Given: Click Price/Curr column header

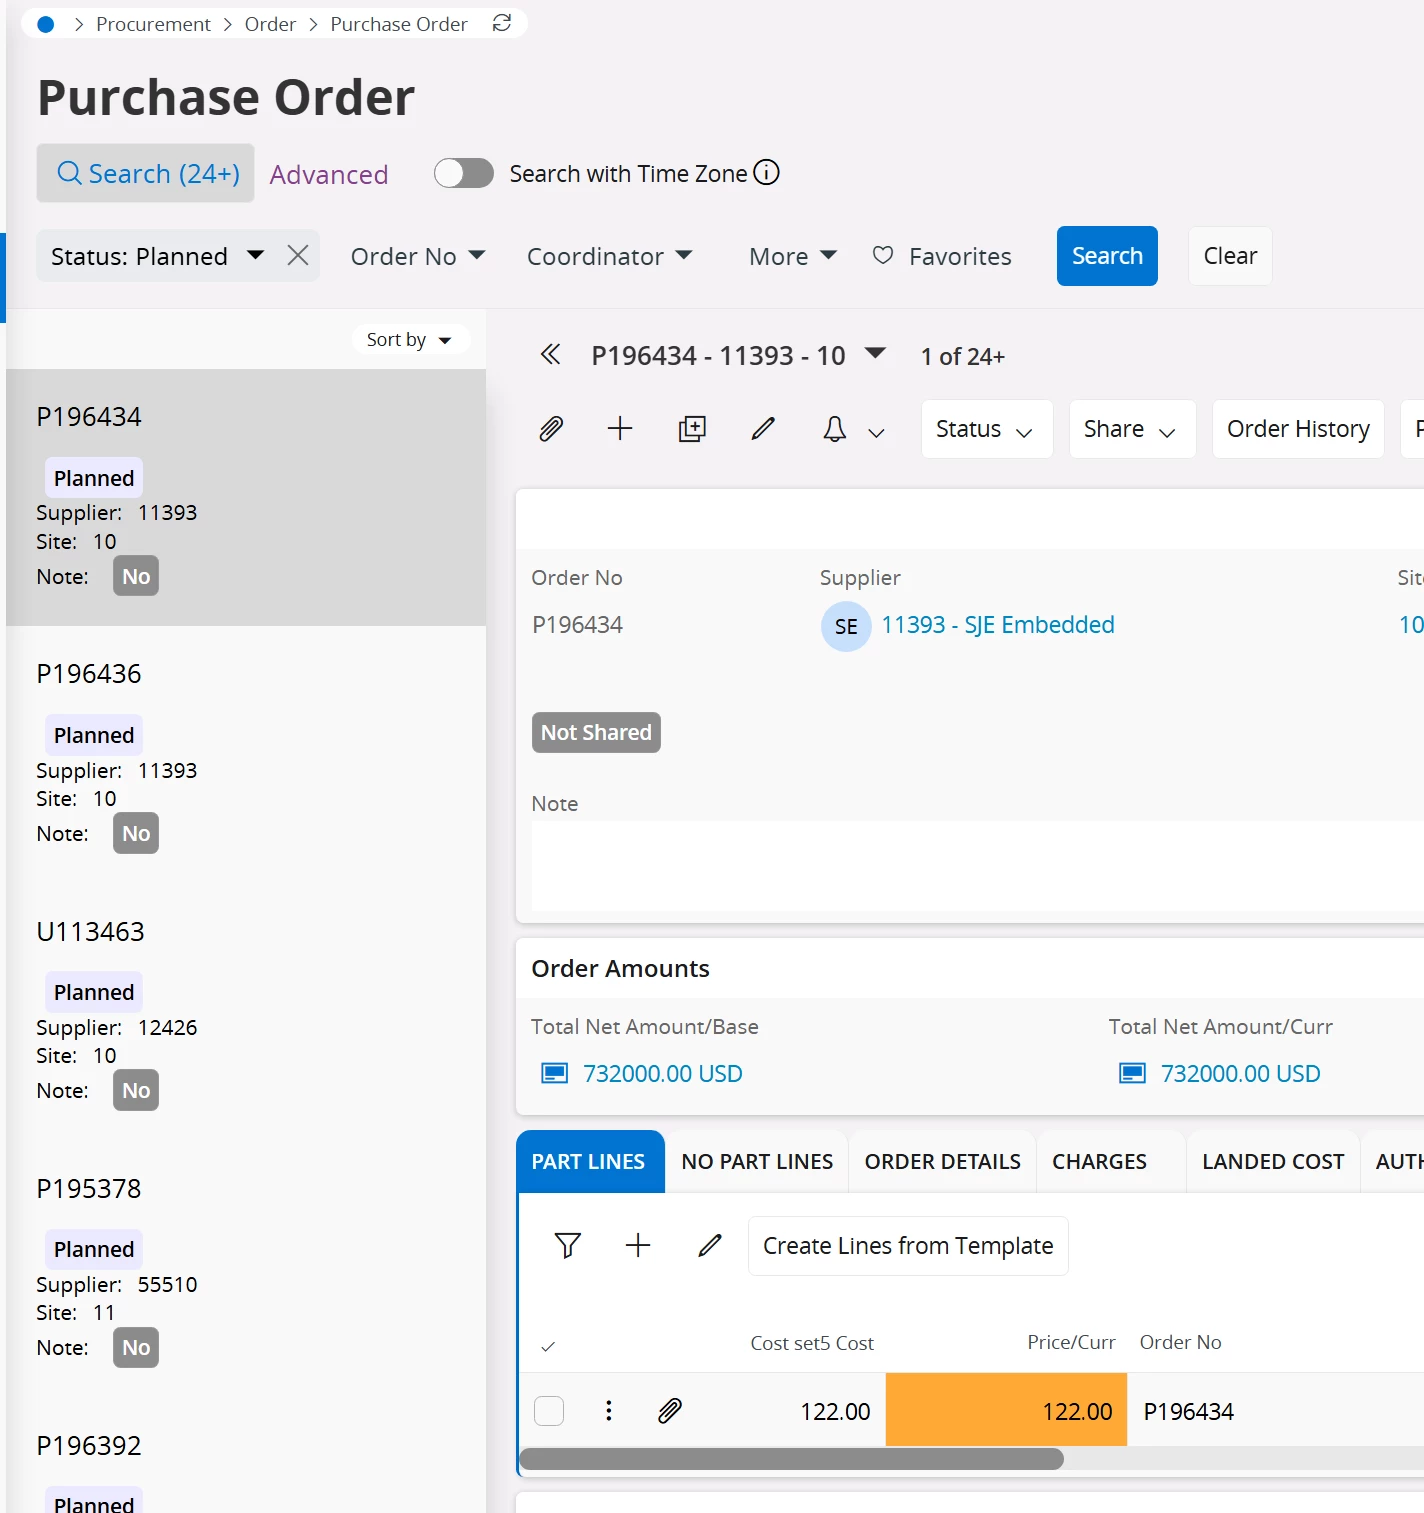Looking at the screenshot, I should coord(1071,1343).
